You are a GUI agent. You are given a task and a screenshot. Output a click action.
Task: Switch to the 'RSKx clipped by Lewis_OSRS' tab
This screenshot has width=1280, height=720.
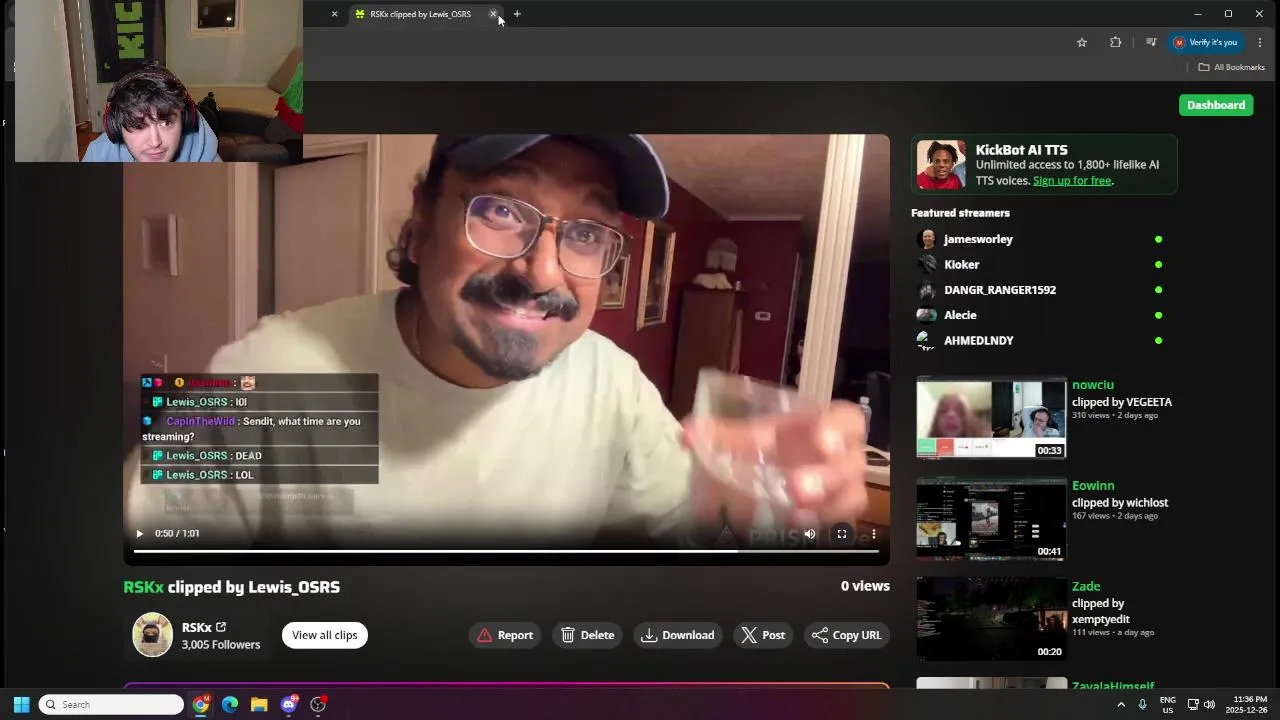[420, 14]
